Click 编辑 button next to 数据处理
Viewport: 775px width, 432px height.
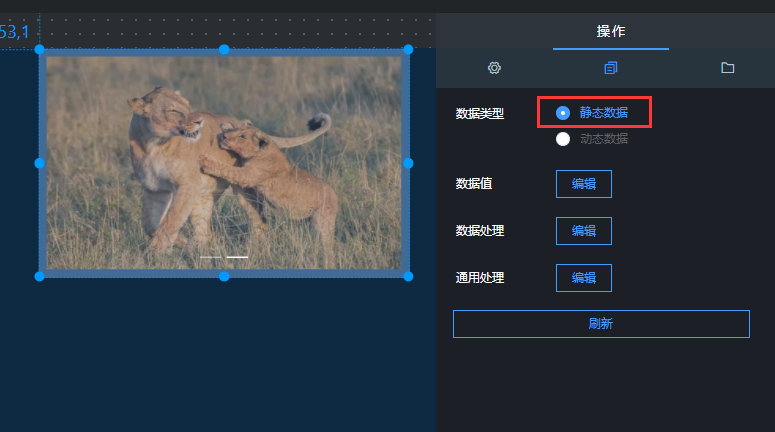pyautogui.click(x=584, y=231)
